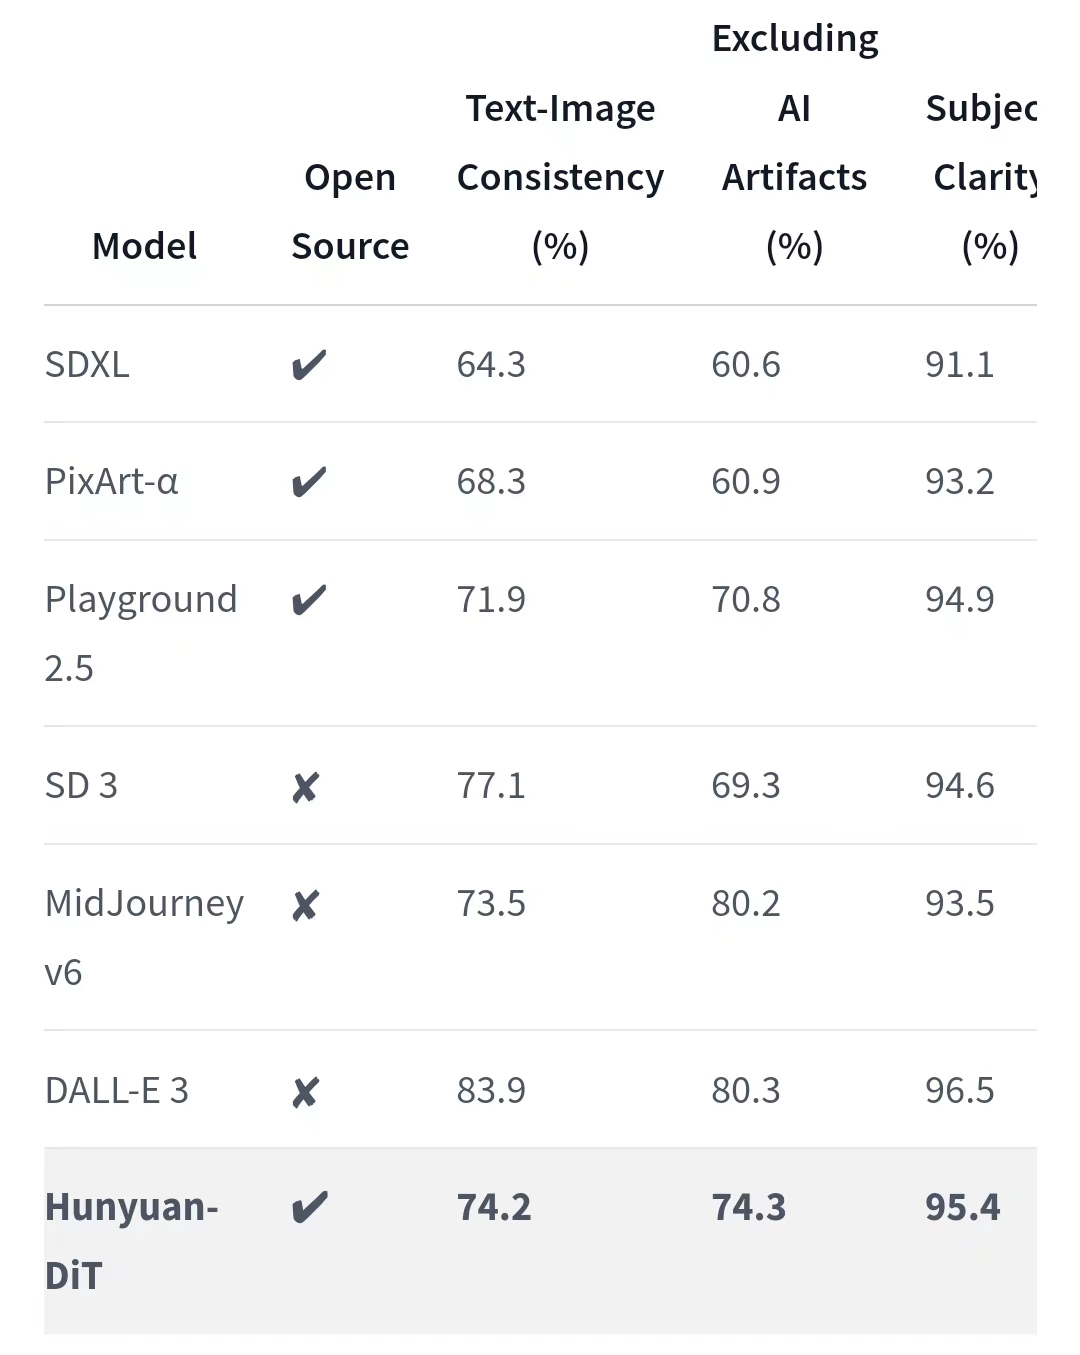Select the SD 3 77.1 consistency value
Screen dimensions: 1080x1355
491,786
